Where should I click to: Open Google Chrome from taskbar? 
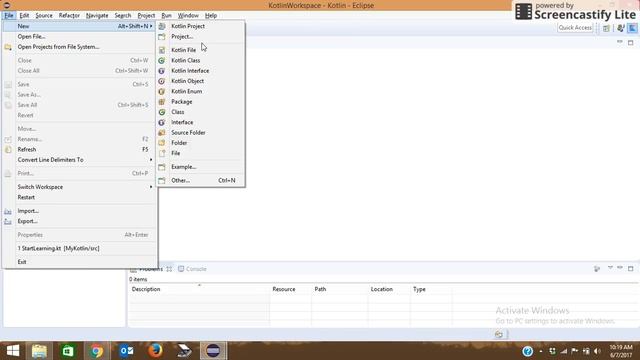97,351
